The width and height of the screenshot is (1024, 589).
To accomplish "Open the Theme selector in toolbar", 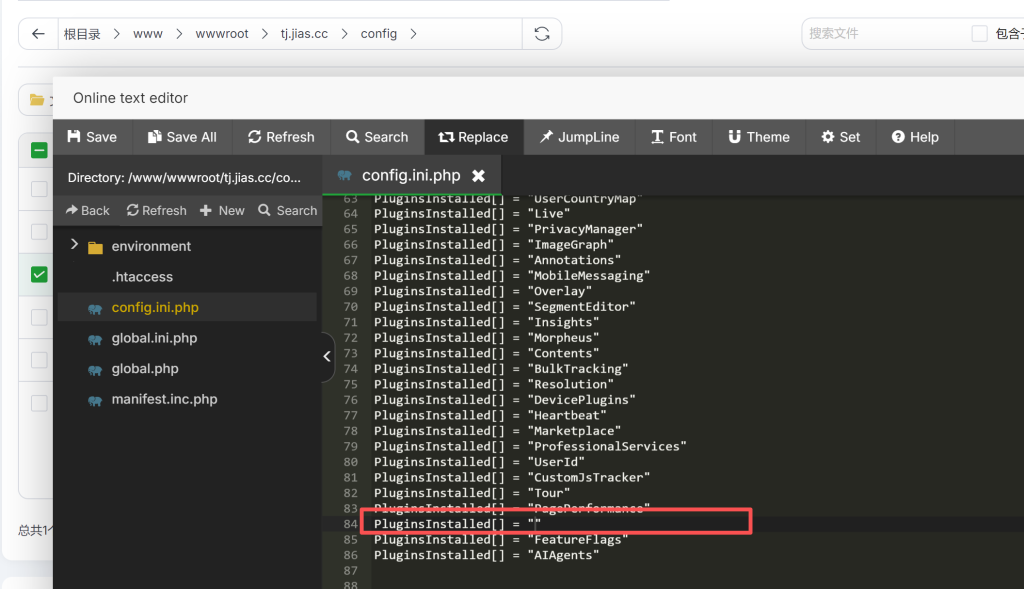I will pyautogui.click(x=759, y=137).
